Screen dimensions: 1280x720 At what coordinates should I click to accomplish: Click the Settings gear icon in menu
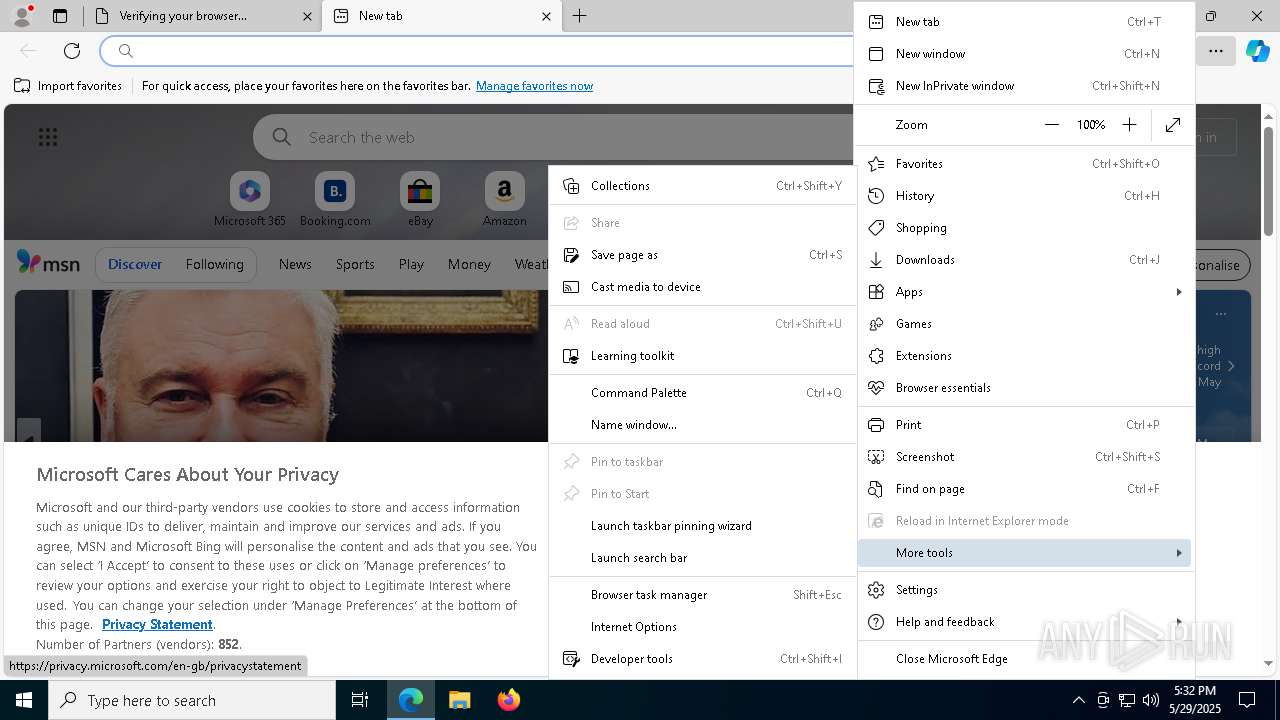(876, 590)
